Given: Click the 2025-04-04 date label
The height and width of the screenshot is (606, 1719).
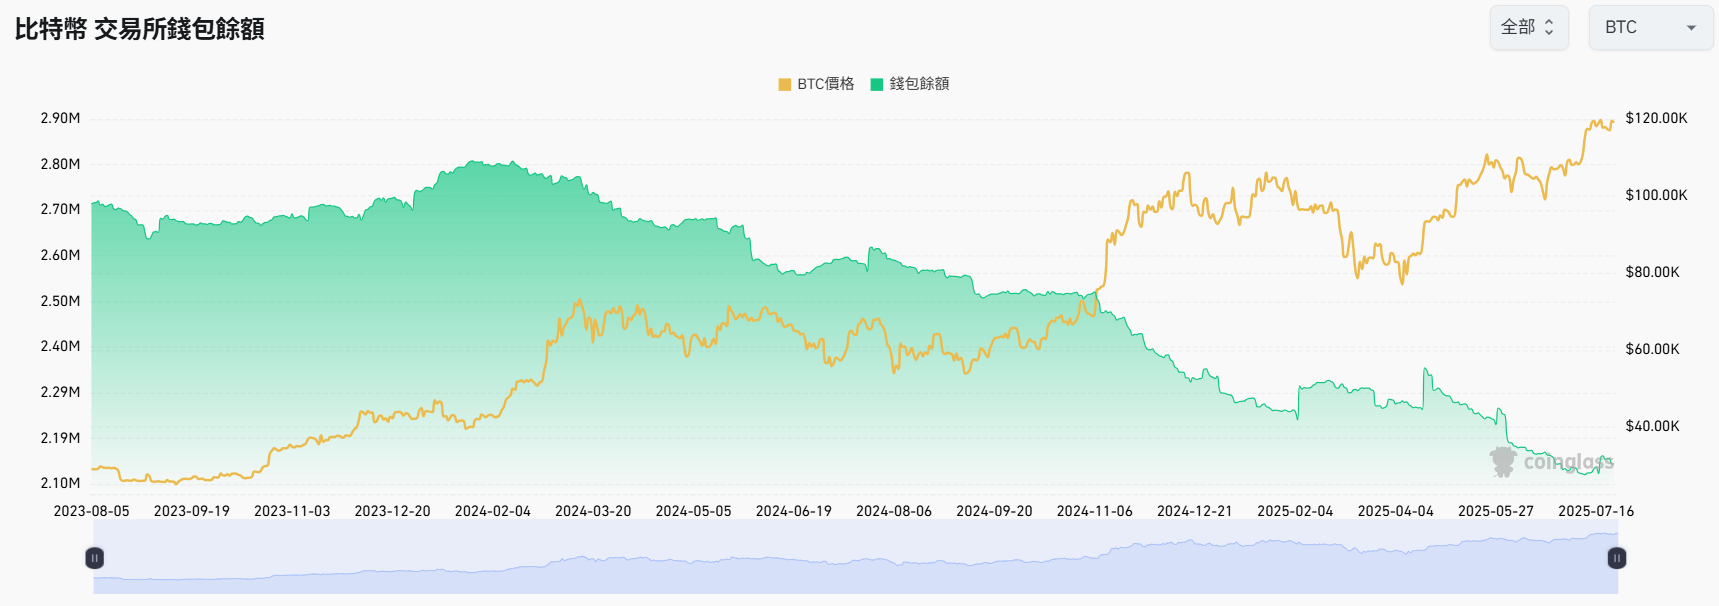Looking at the screenshot, I should click(1396, 511).
